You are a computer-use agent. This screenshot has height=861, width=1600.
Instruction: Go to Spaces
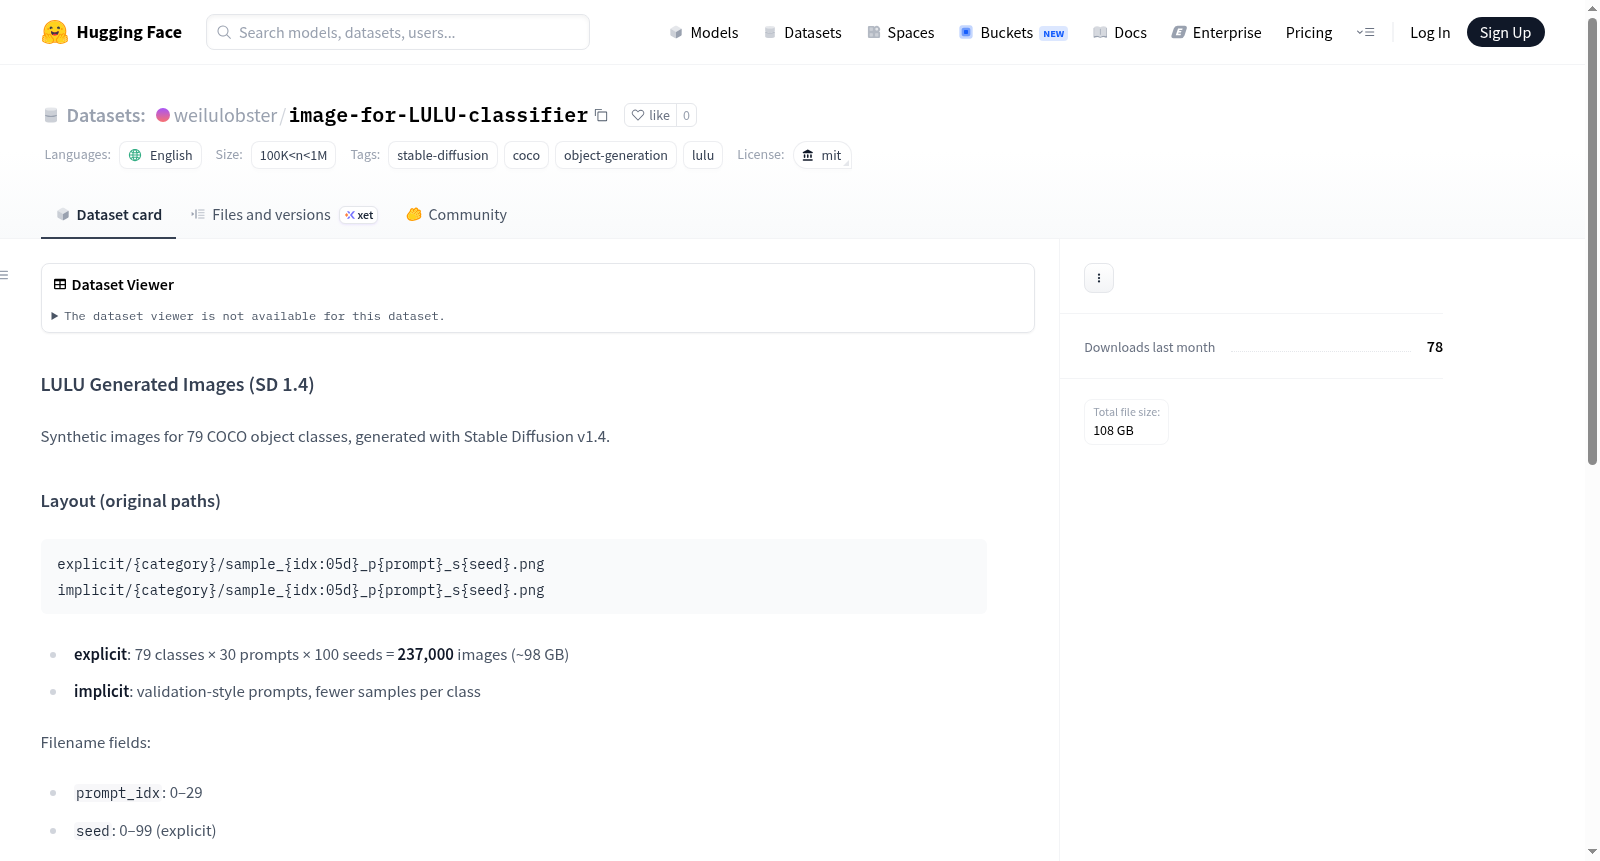pos(901,32)
